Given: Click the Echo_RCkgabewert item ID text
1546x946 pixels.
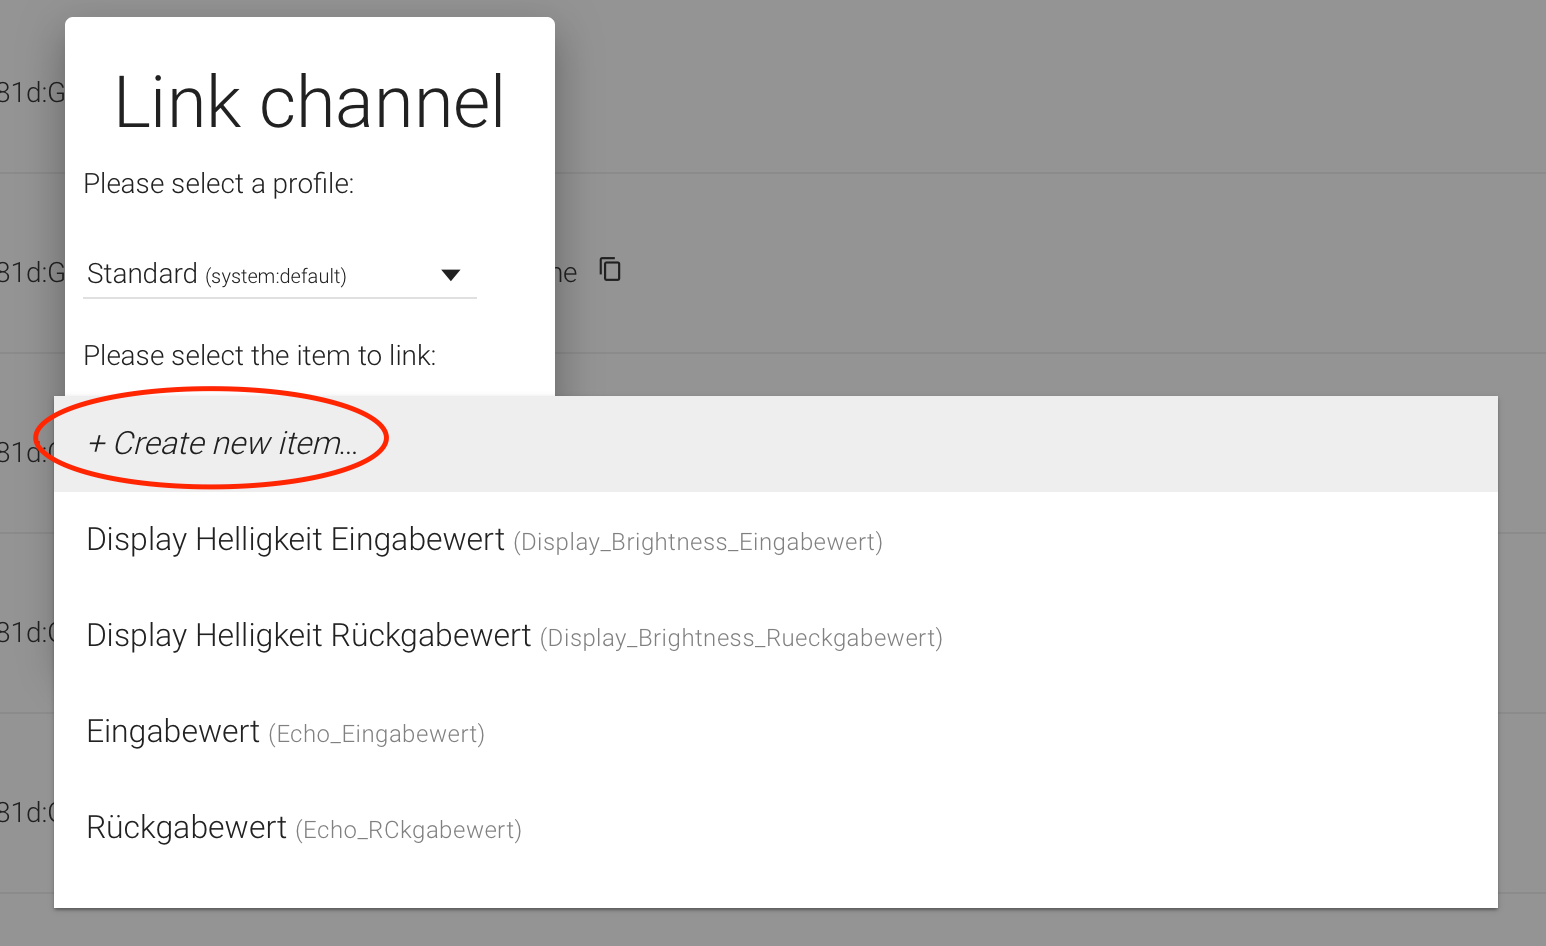Looking at the screenshot, I should point(408,830).
